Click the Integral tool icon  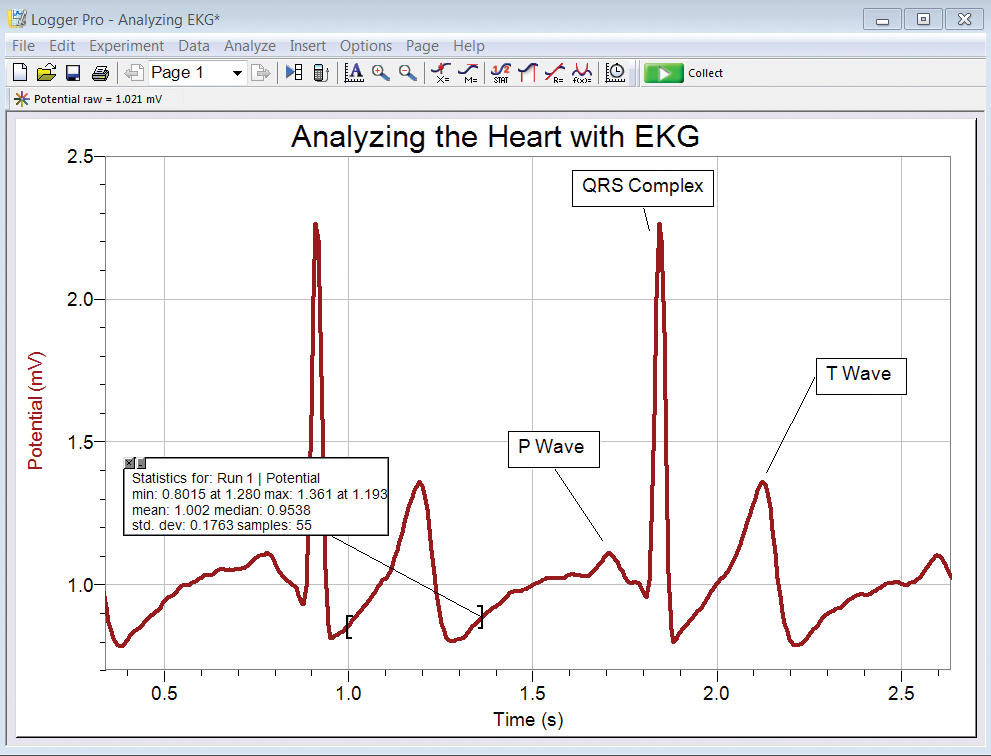point(529,73)
